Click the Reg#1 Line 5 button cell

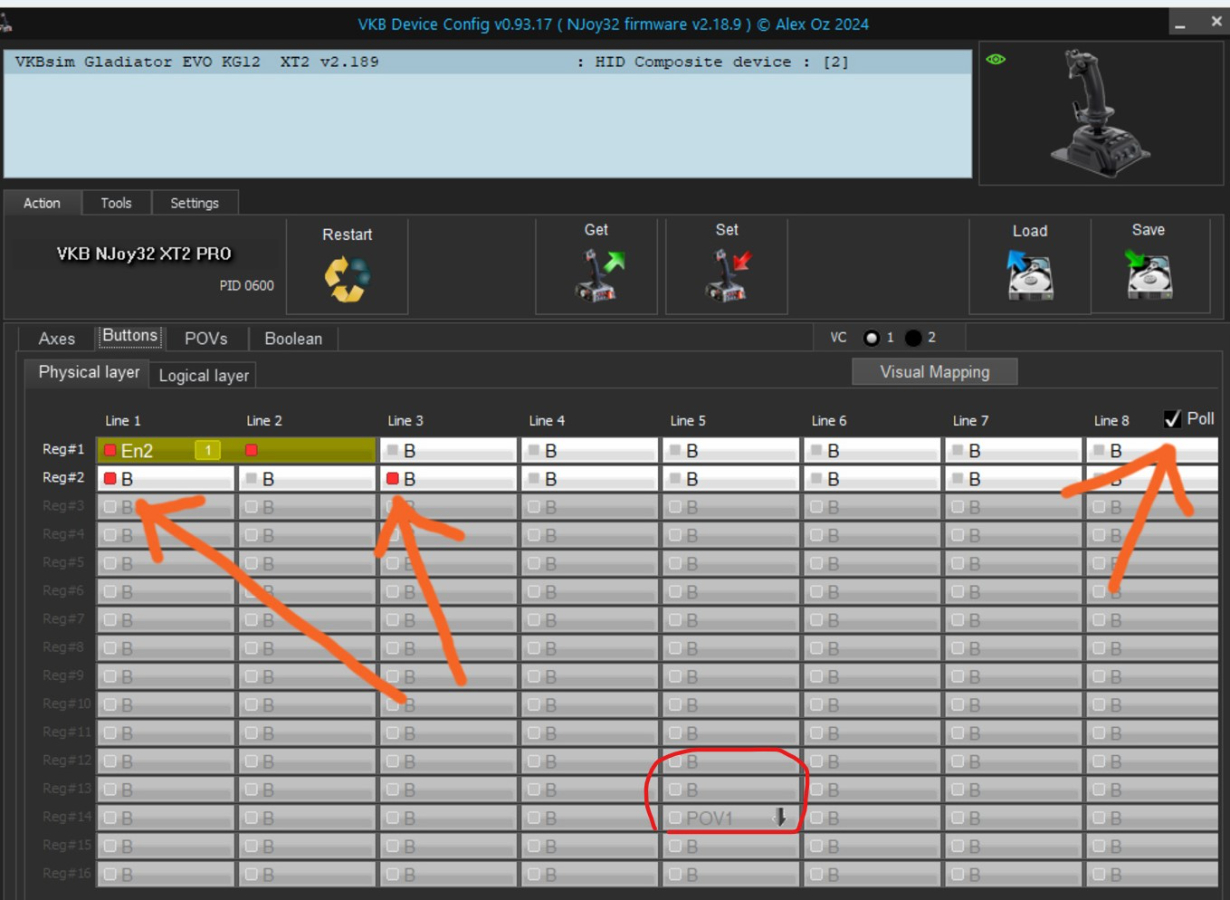coord(731,451)
